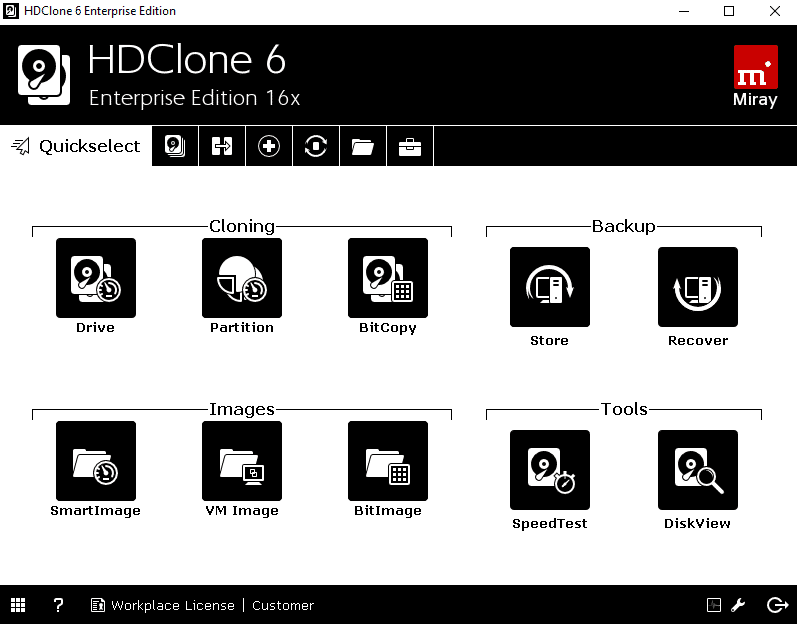Switch to the plus circle tab icon
Screen dimensions: 797x624
pyautogui.click(x=268, y=146)
